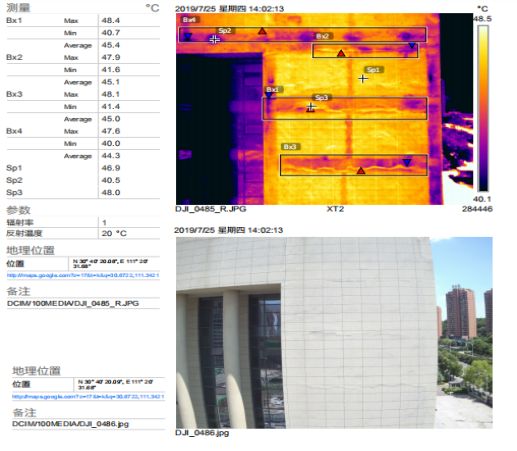Select the Bx3 label tag
517x451 pixels.
coord(291,147)
